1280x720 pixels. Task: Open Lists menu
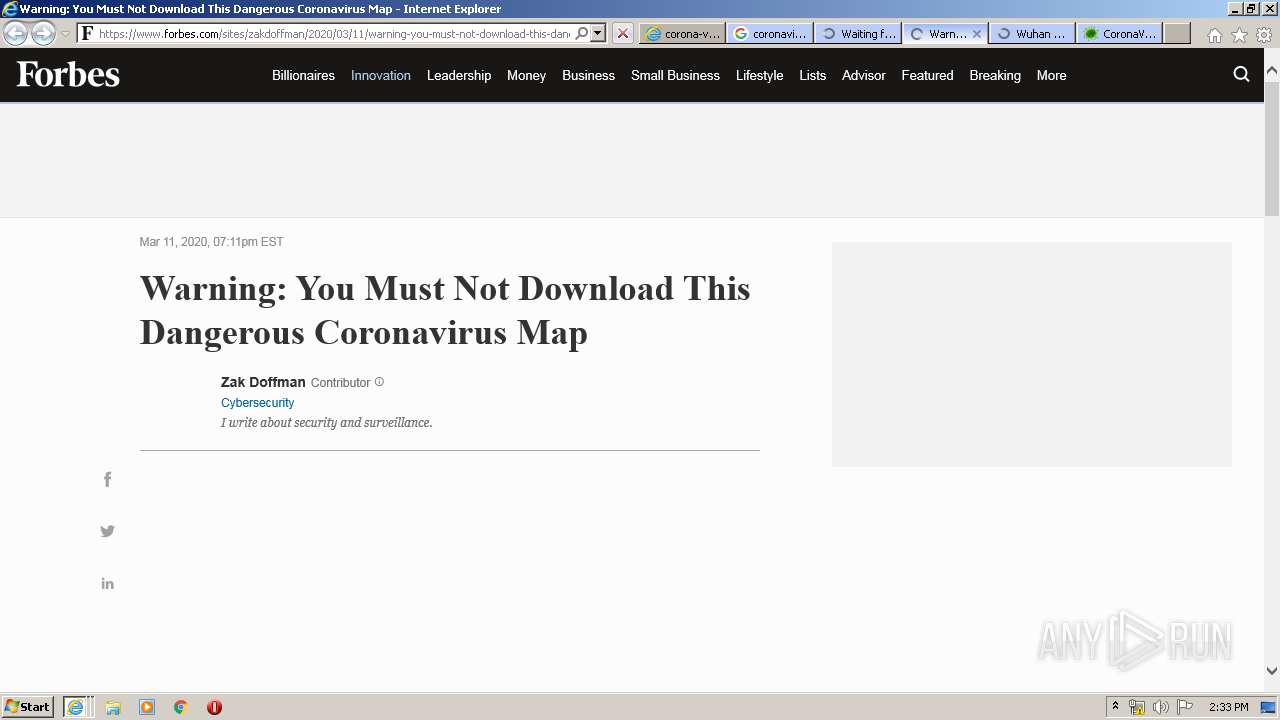[x=813, y=75]
